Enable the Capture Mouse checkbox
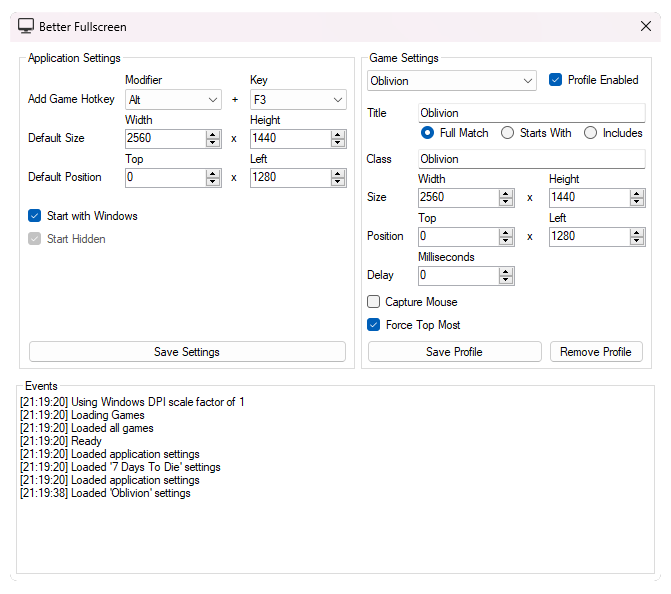The image size is (671, 594). click(x=374, y=302)
